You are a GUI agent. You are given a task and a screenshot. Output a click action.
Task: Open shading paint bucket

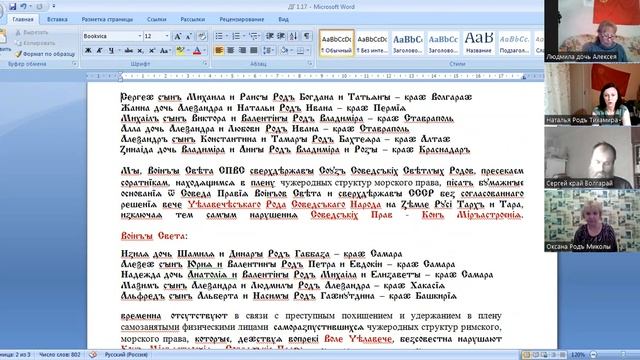[x=284, y=51]
